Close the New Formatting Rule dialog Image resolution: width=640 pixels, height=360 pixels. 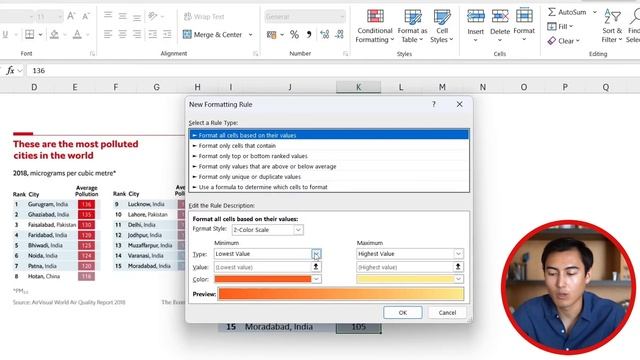point(460,104)
